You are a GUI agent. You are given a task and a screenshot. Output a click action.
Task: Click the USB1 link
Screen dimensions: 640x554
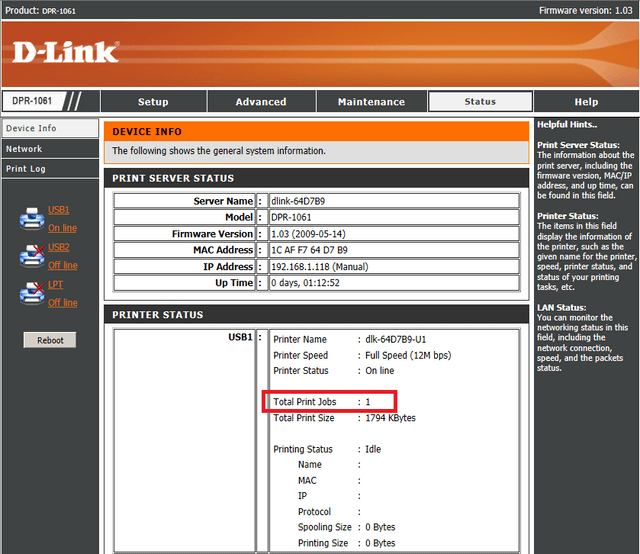pyautogui.click(x=58, y=210)
